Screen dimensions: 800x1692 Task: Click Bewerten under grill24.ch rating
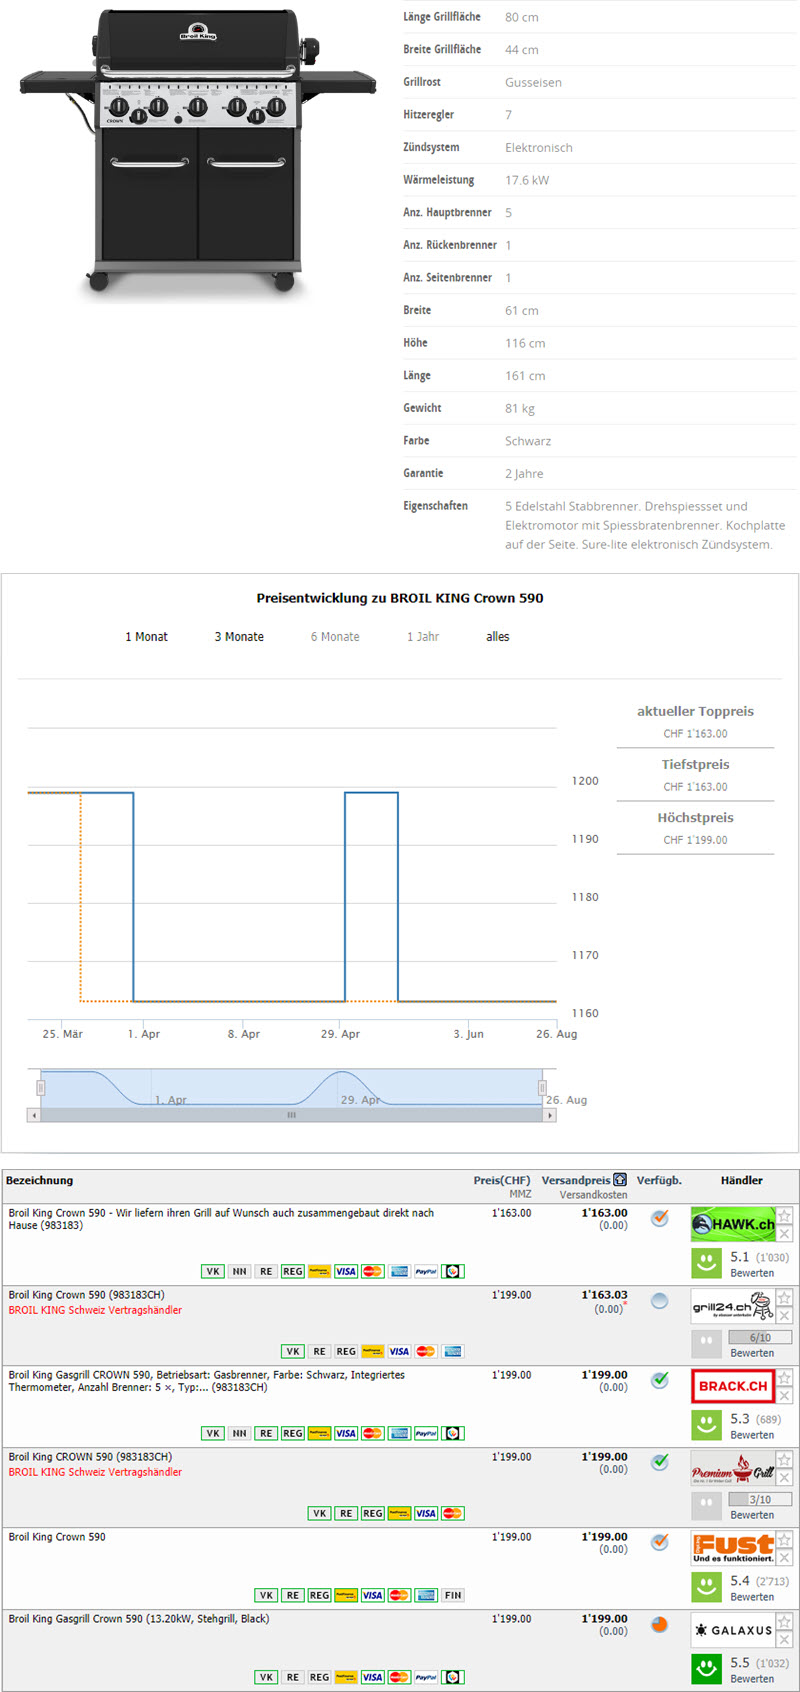(x=752, y=1353)
